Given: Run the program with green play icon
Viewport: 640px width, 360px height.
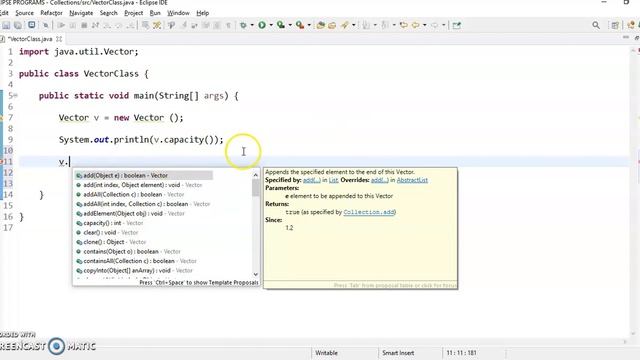Looking at the screenshot, I should click(262, 25).
